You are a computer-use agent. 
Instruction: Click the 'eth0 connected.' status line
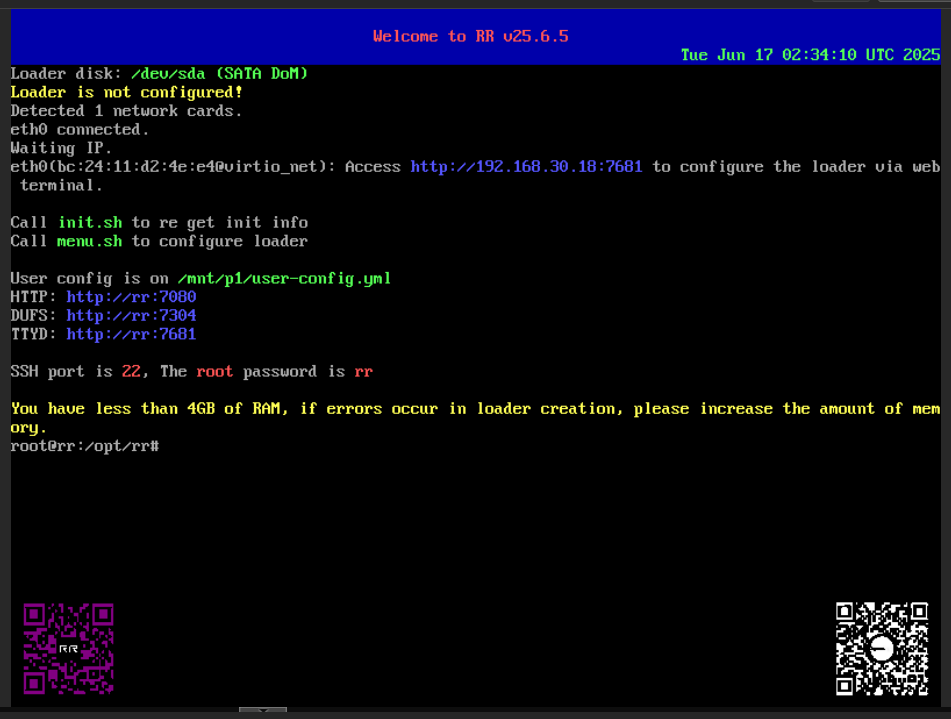point(80,129)
